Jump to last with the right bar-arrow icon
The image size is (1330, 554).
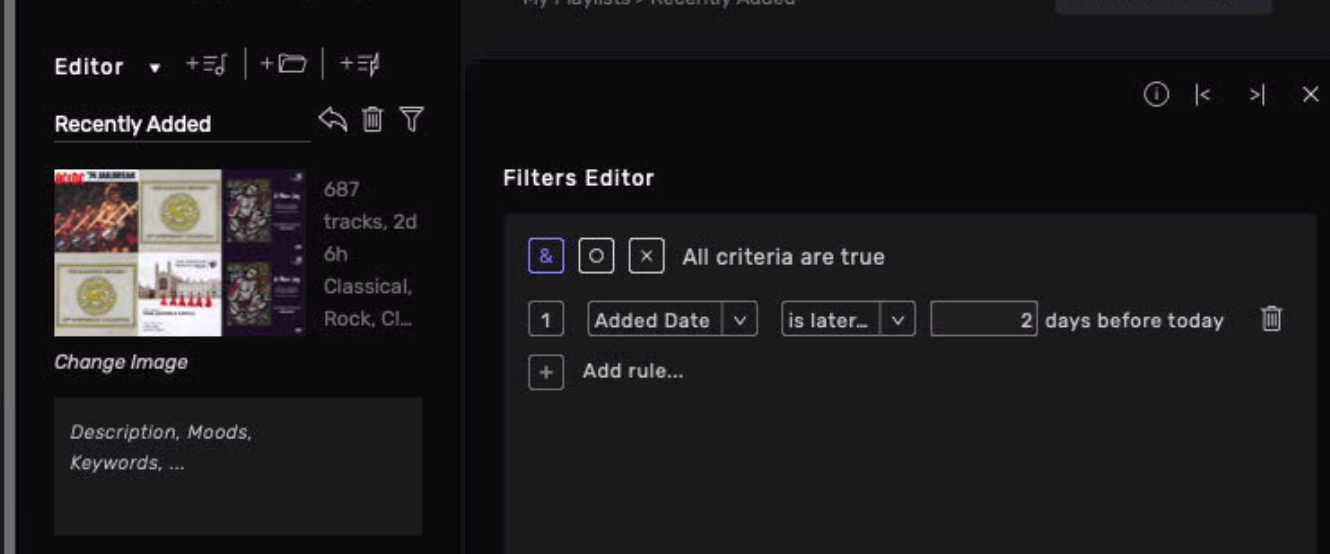(1257, 95)
